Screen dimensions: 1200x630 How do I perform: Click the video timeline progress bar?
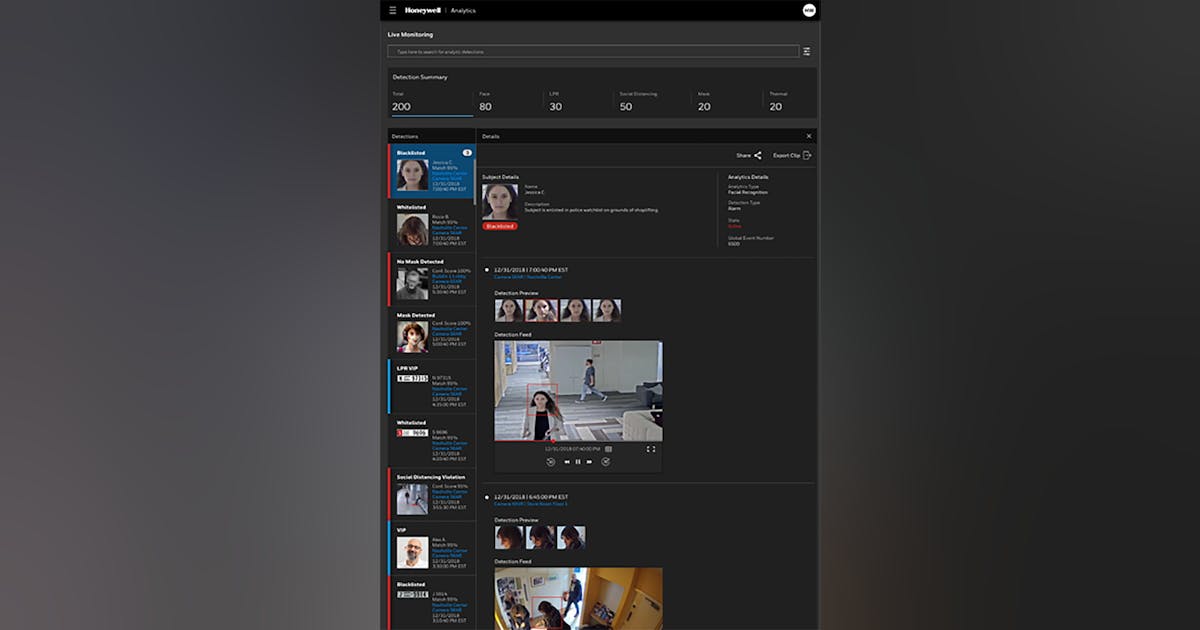point(575,443)
